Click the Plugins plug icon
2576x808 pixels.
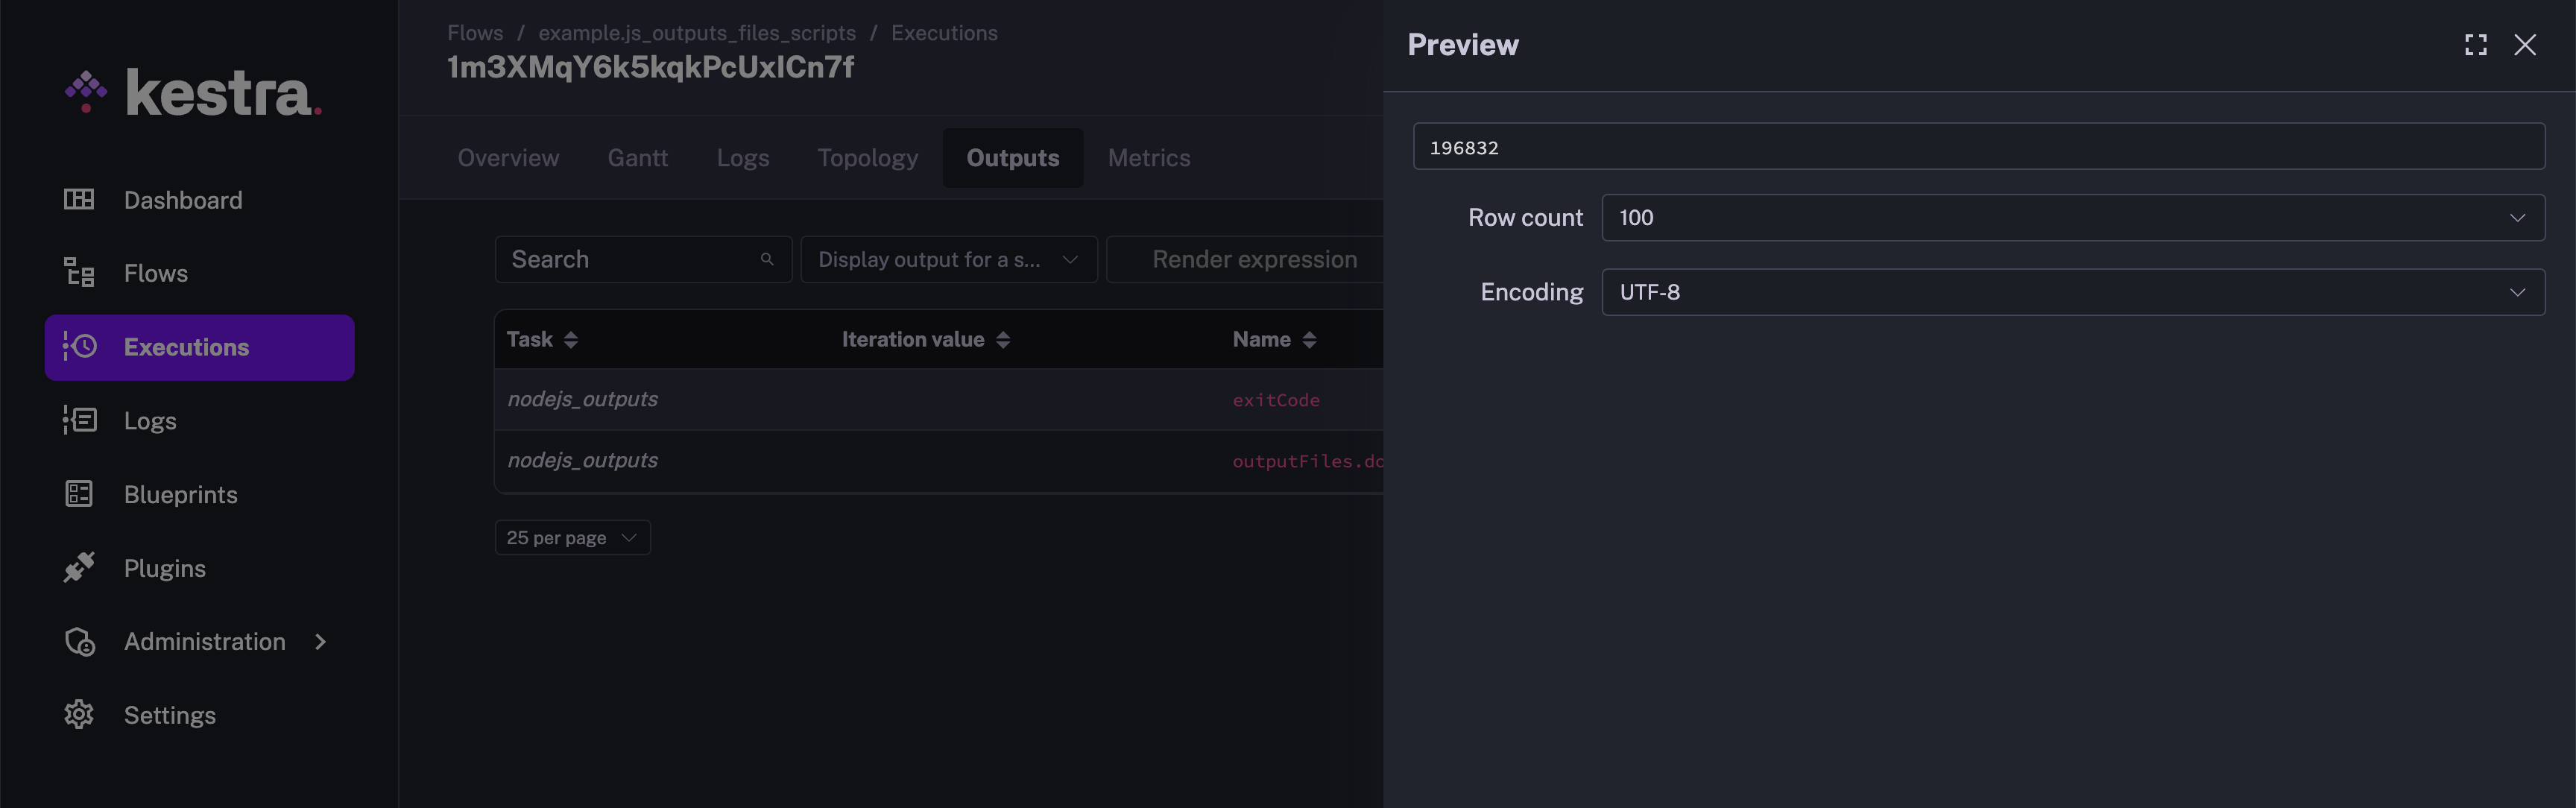pos(79,567)
